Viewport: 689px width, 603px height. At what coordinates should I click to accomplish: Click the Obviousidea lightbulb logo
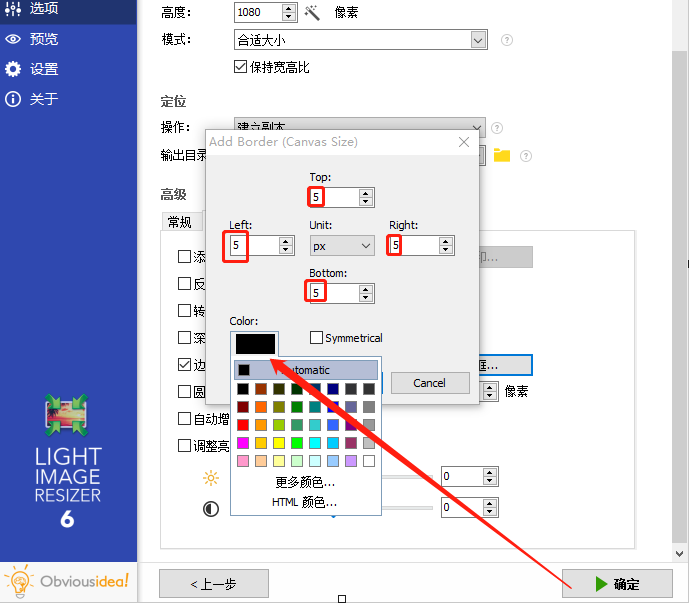pyautogui.click(x=20, y=581)
